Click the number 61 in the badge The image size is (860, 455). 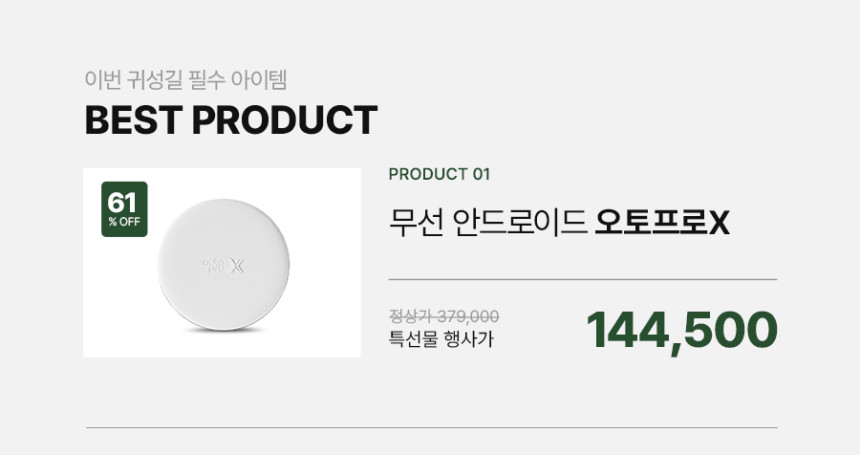[123, 202]
